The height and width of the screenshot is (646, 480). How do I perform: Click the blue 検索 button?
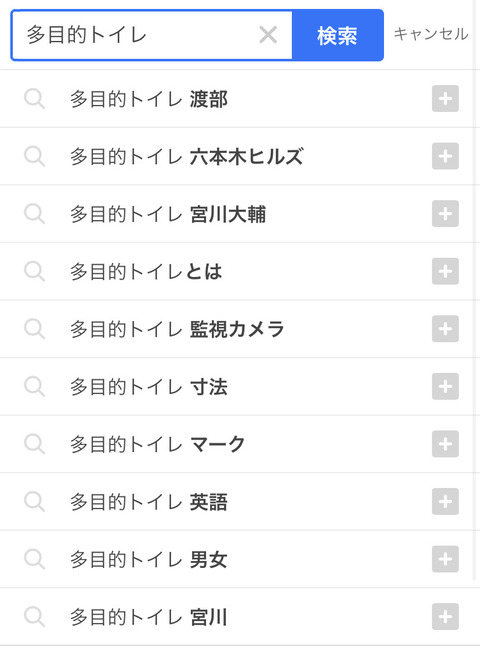[338, 35]
